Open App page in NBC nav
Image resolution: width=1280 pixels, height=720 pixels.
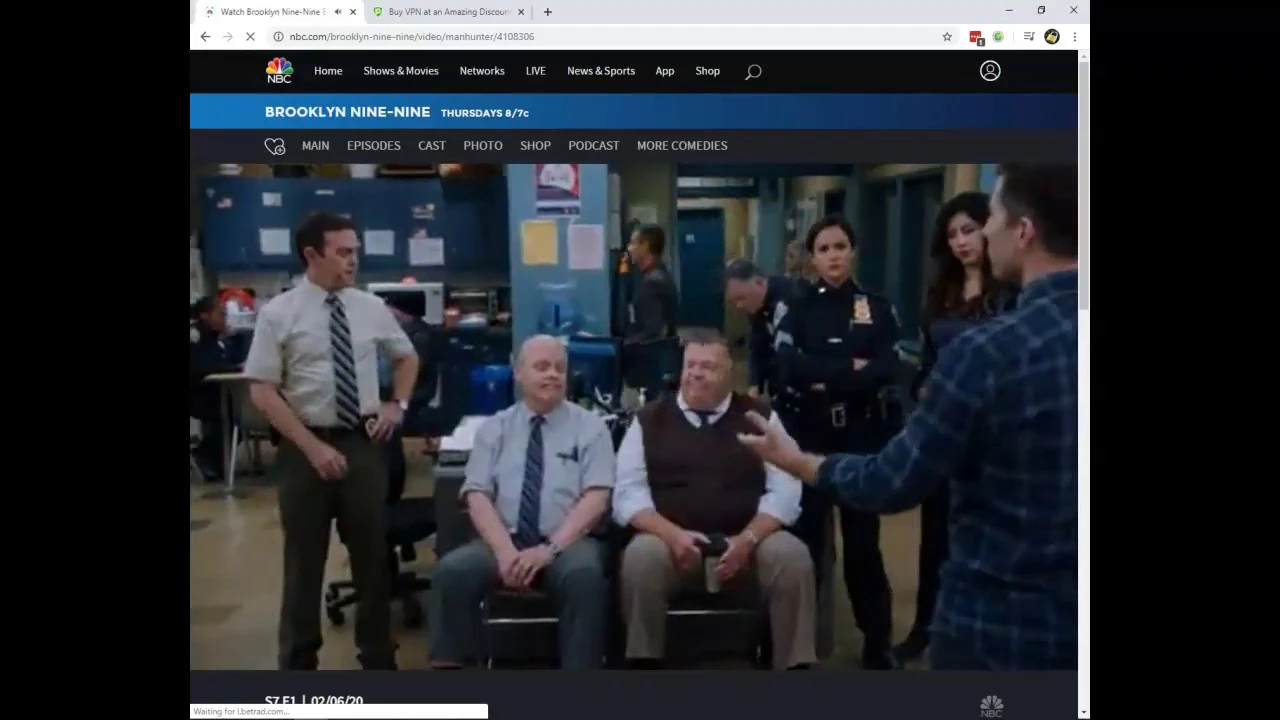click(665, 71)
